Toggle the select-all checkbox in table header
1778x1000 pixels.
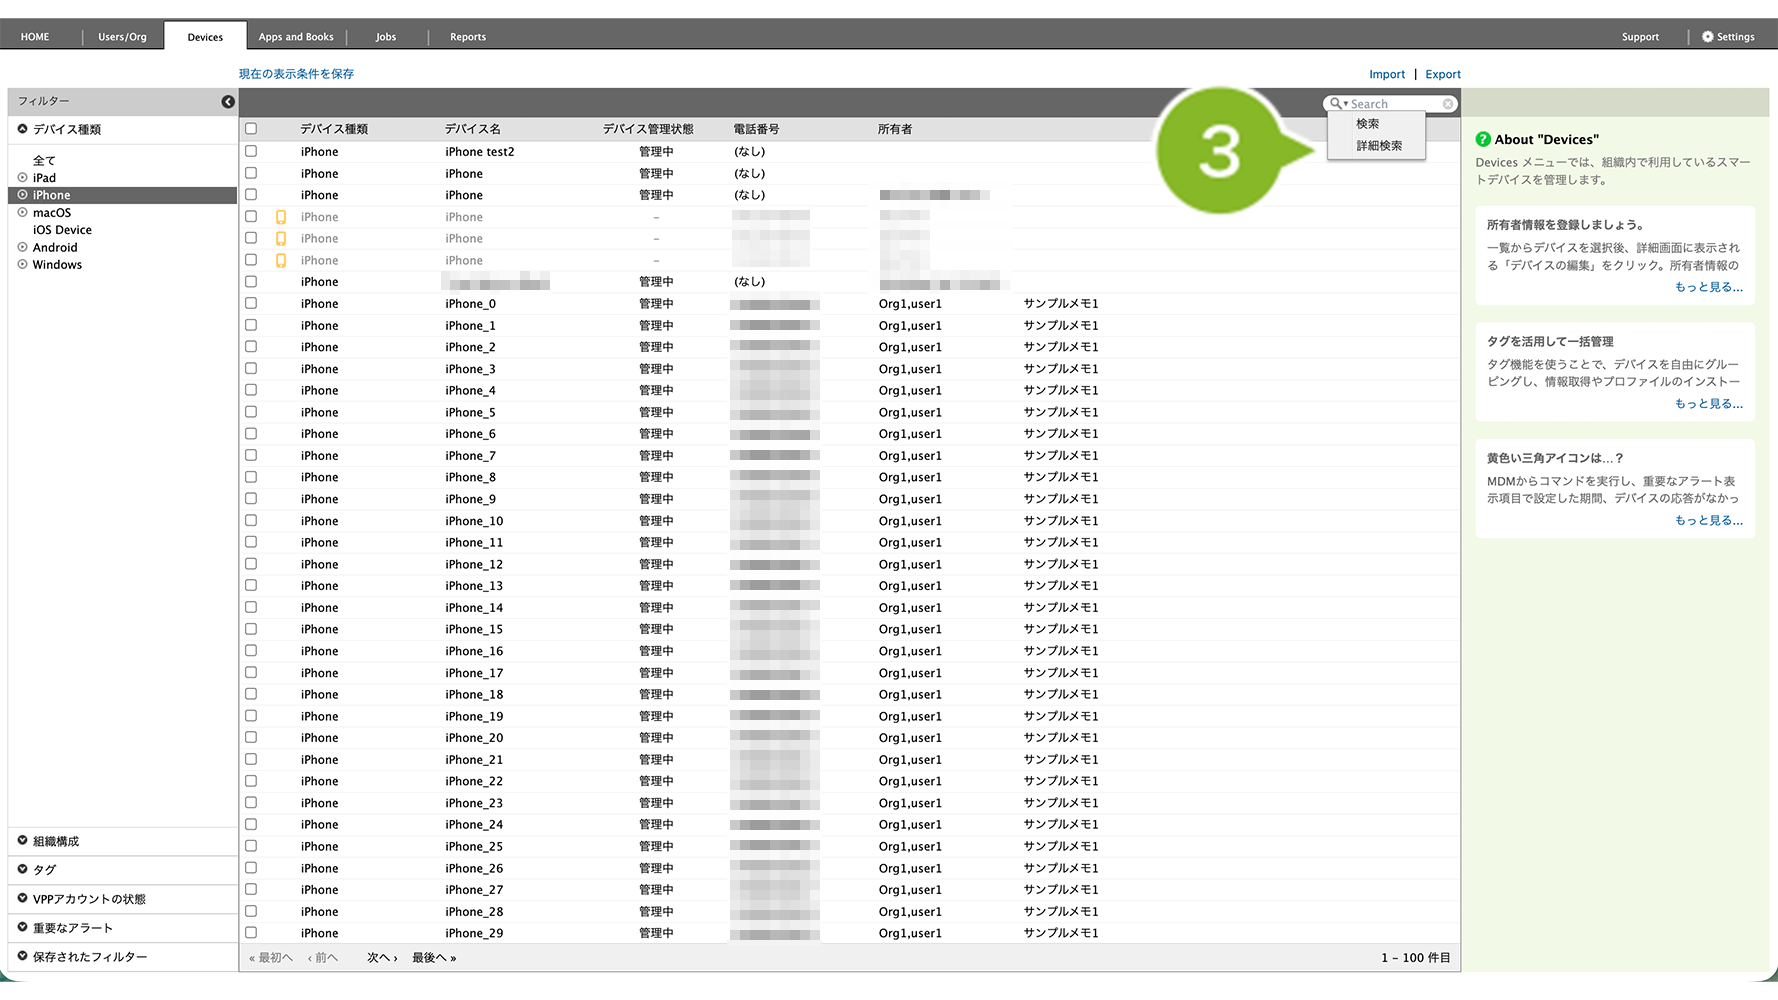coord(251,129)
